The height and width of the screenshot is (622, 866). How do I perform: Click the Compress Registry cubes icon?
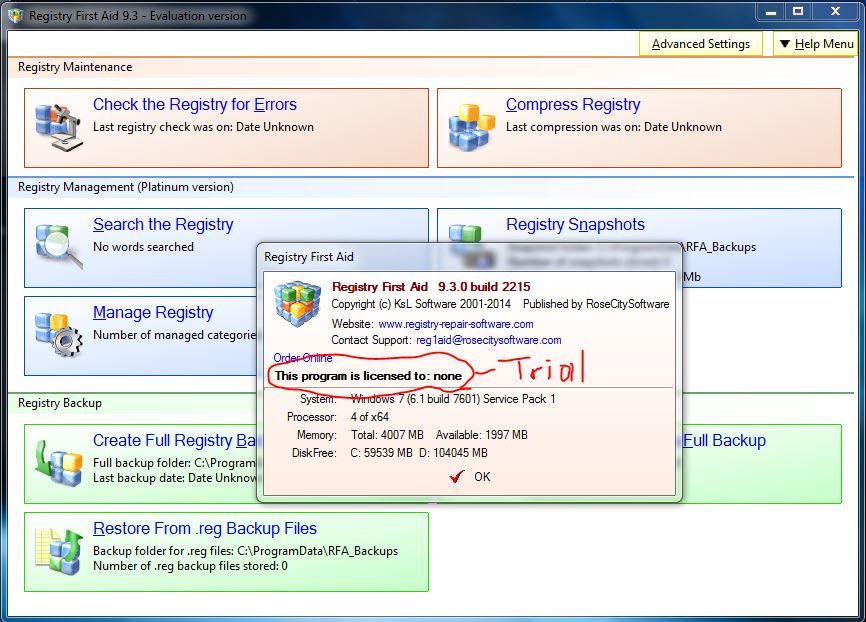point(471,128)
